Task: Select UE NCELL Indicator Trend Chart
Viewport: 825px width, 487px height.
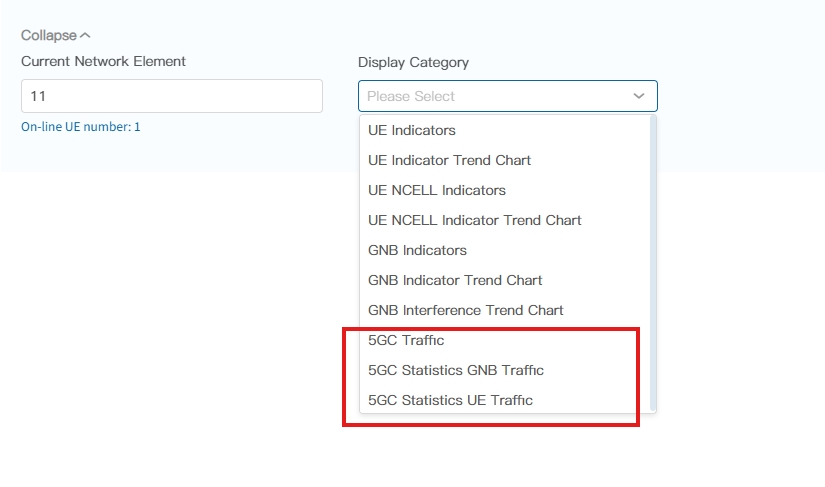Action: click(474, 220)
